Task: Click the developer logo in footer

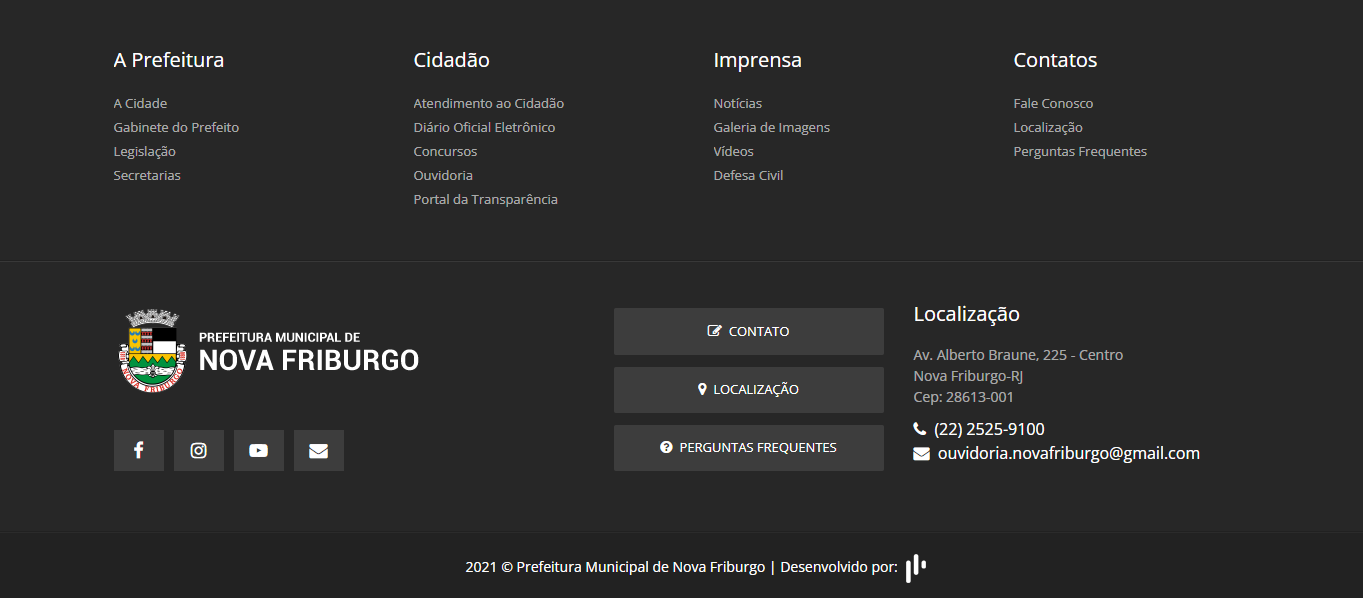Action: (915, 568)
